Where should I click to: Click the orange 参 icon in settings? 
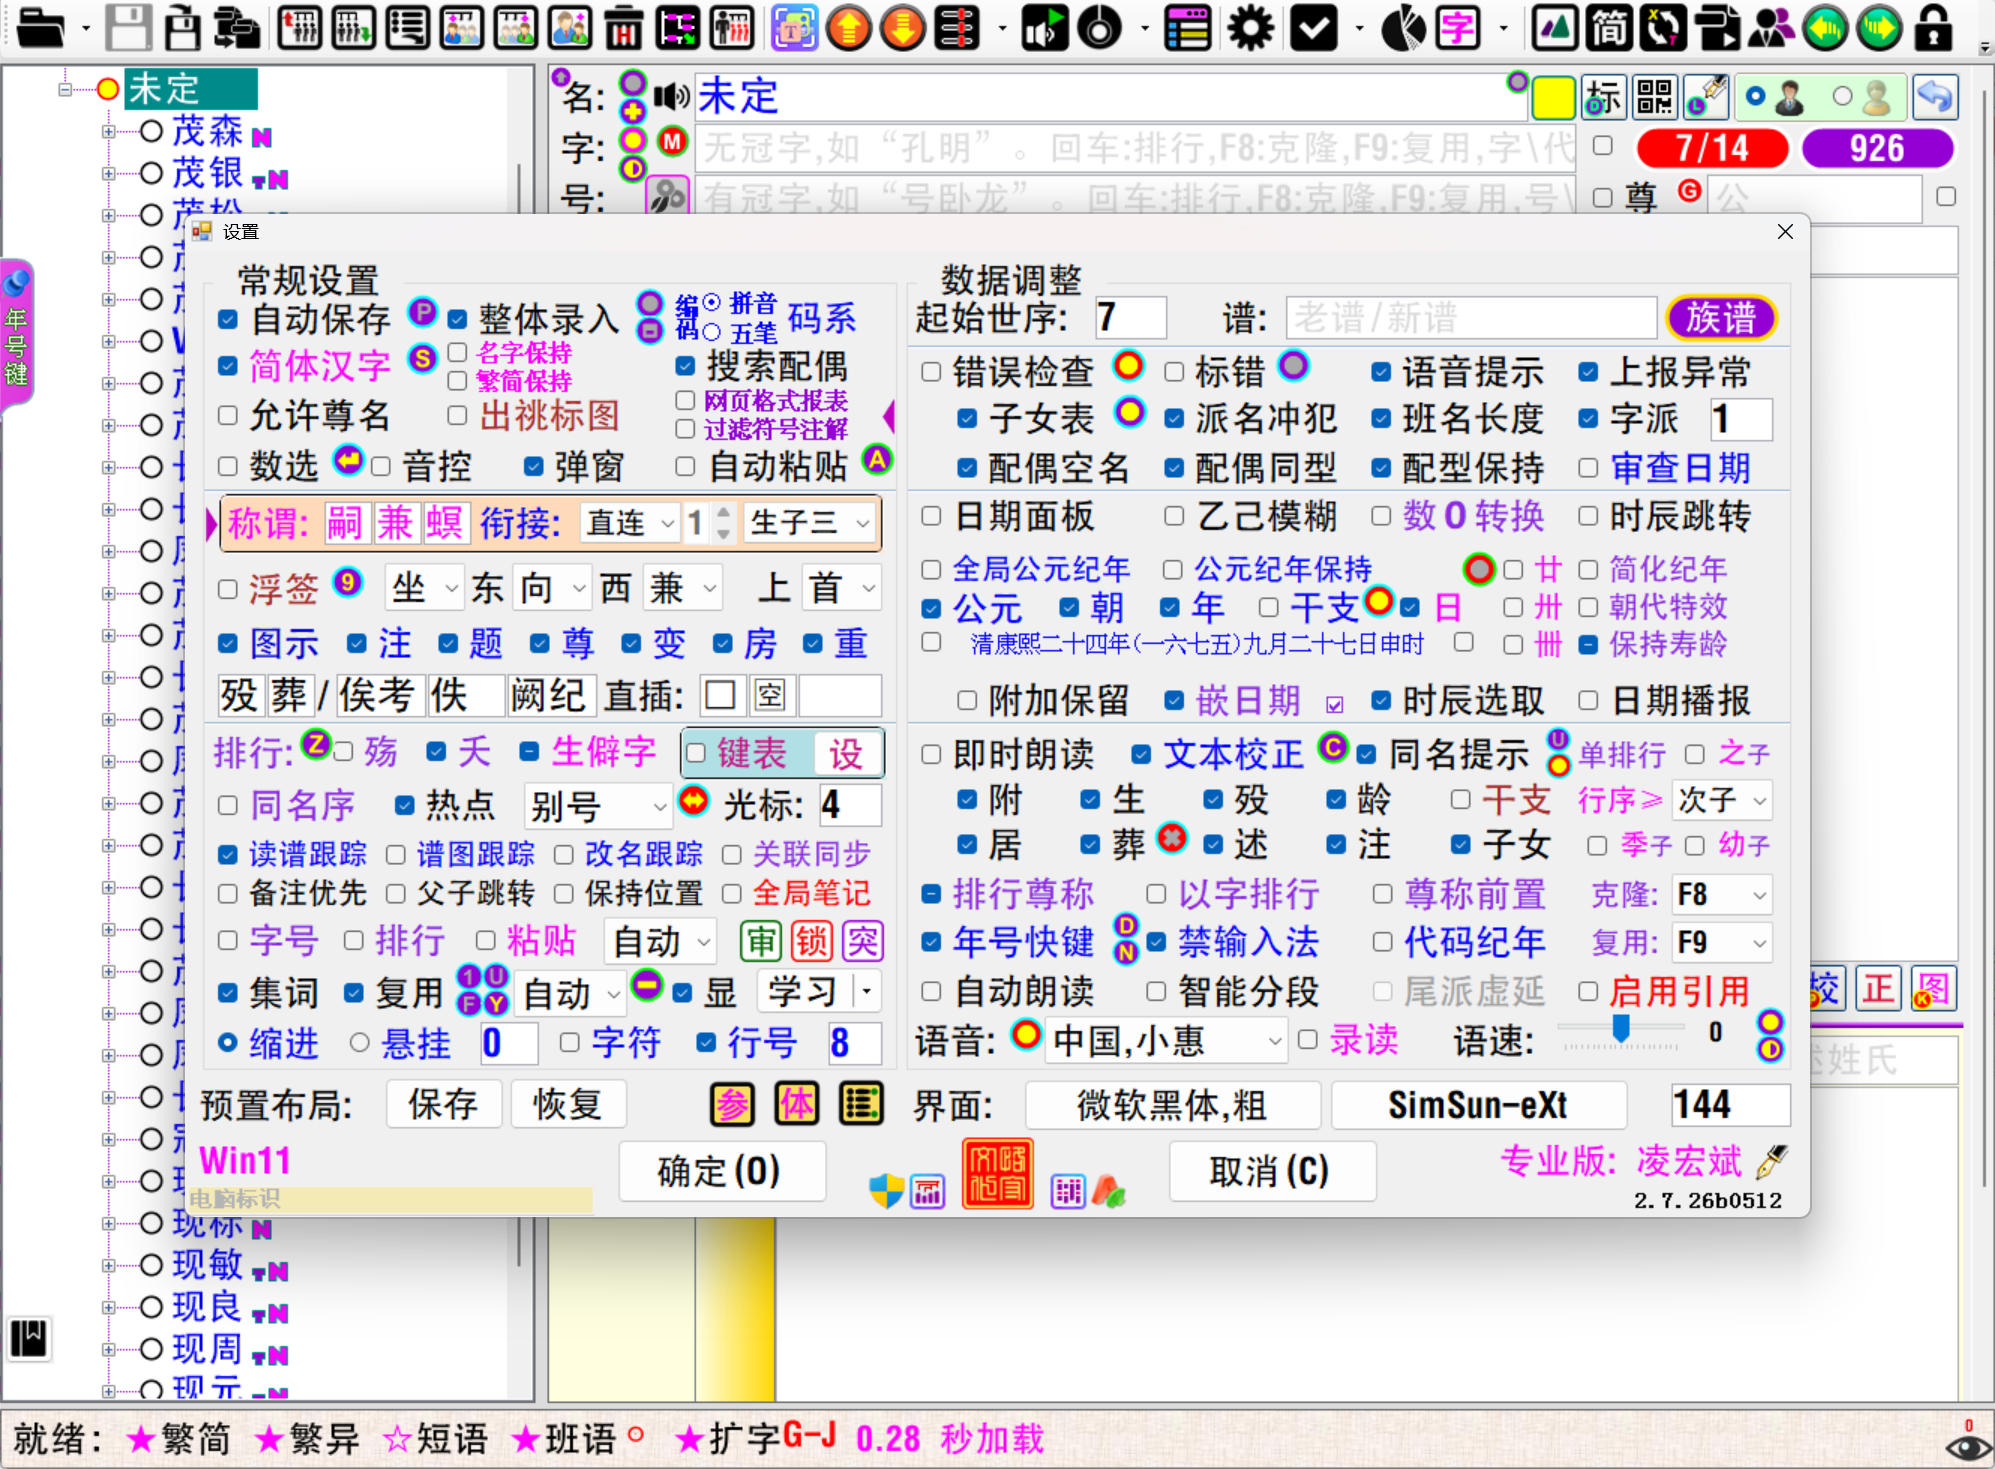point(733,1105)
